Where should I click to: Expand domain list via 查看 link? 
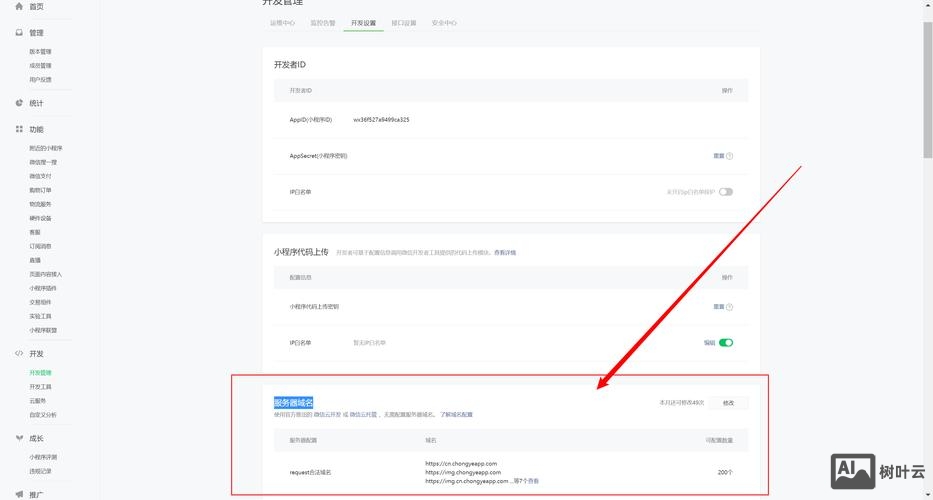tap(533, 481)
